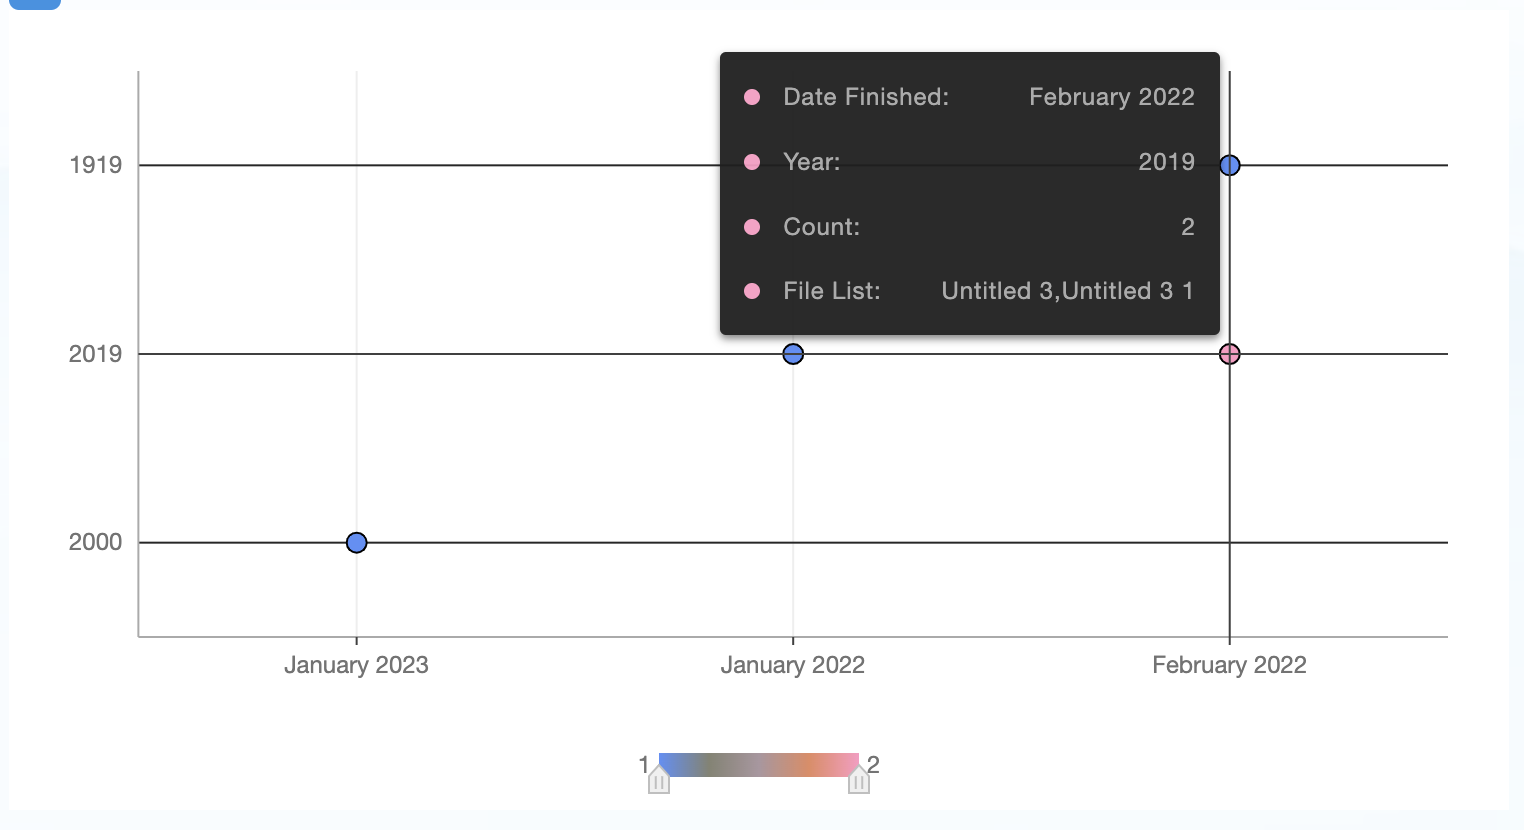1524x830 pixels.
Task: Click the blue rounded button at top left
Action: coord(35,5)
